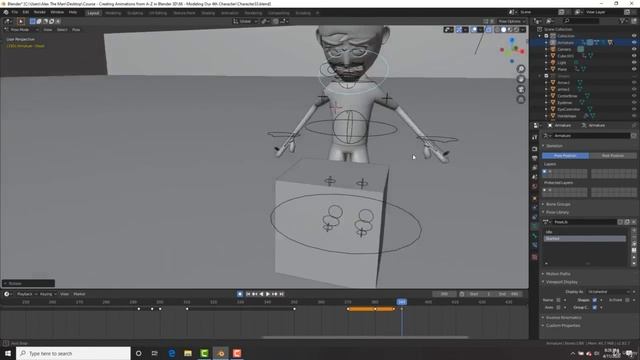The width and height of the screenshot is (640, 360).
Task: Open the viewport Options dropdown
Action: tap(511, 21)
